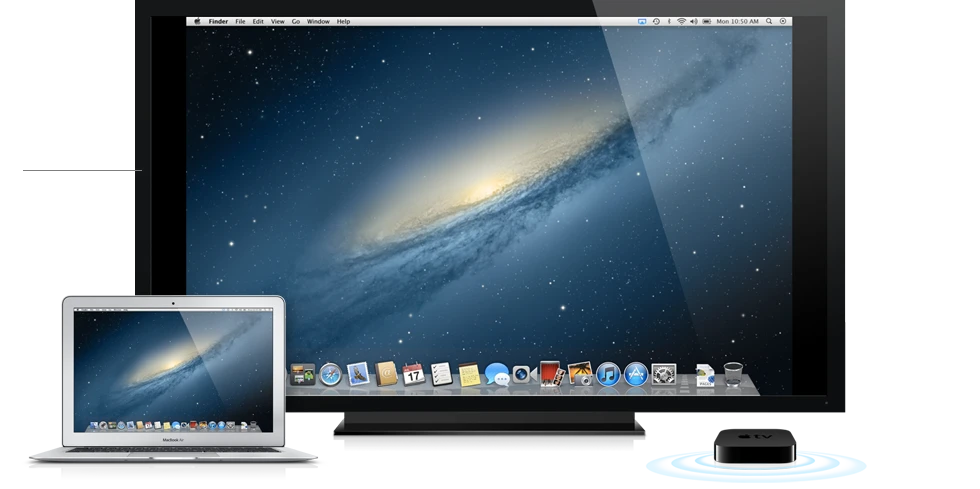This screenshot has height=489, width=980.
Task: Click the Bluetooth status icon
Action: pyautogui.click(x=669, y=21)
